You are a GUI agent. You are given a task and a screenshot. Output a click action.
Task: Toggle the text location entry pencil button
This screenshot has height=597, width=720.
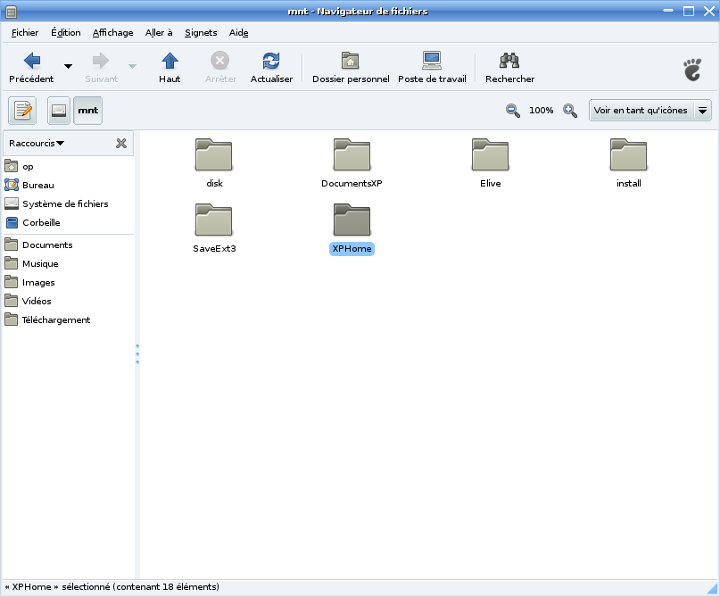click(22, 110)
